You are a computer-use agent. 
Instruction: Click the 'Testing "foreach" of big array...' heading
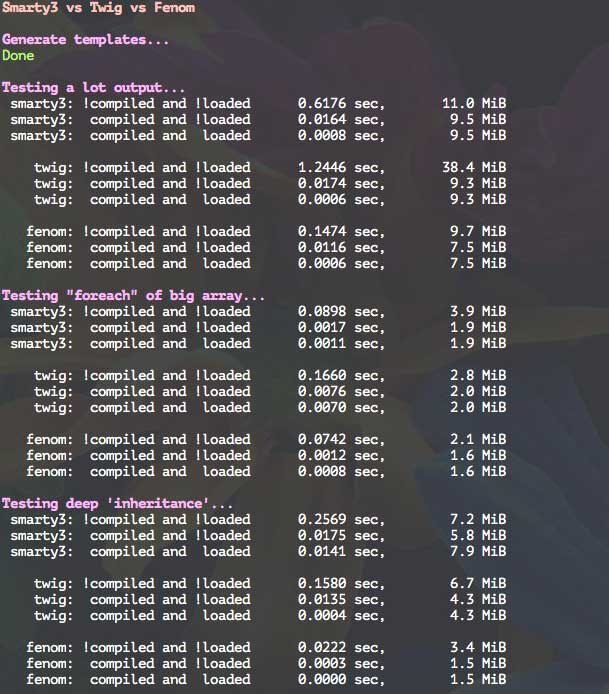tap(133, 295)
